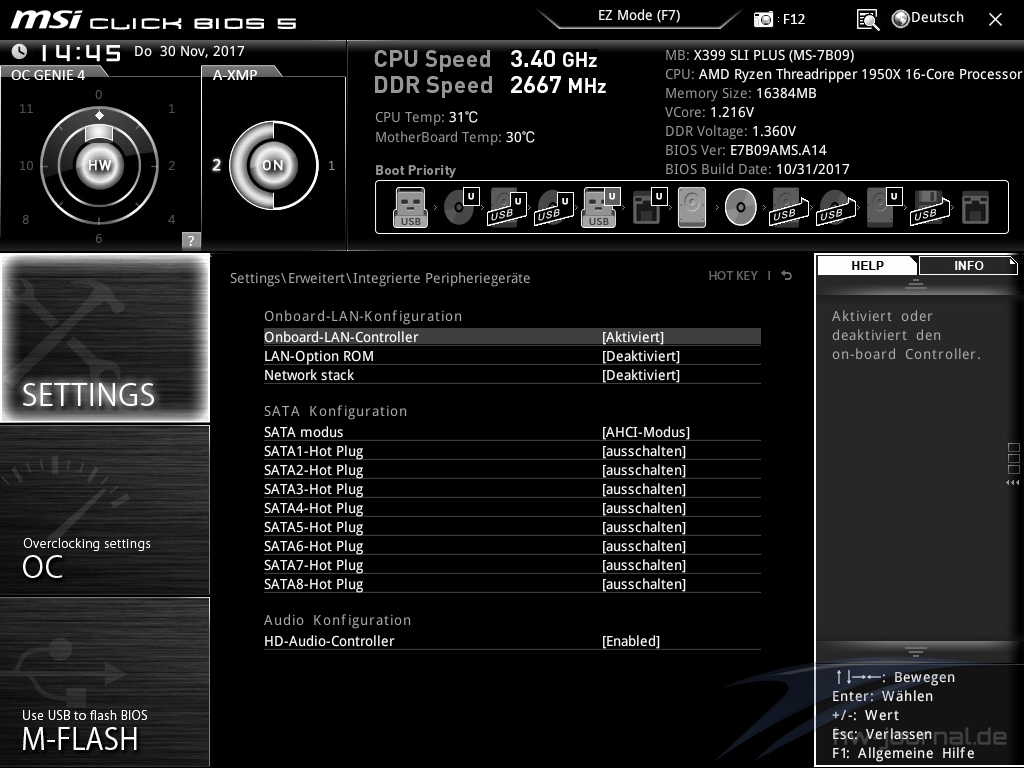Screen dimensions: 1024x768
Task: Click the CPU Temp 31°C reading
Action: tap(426, 117)
